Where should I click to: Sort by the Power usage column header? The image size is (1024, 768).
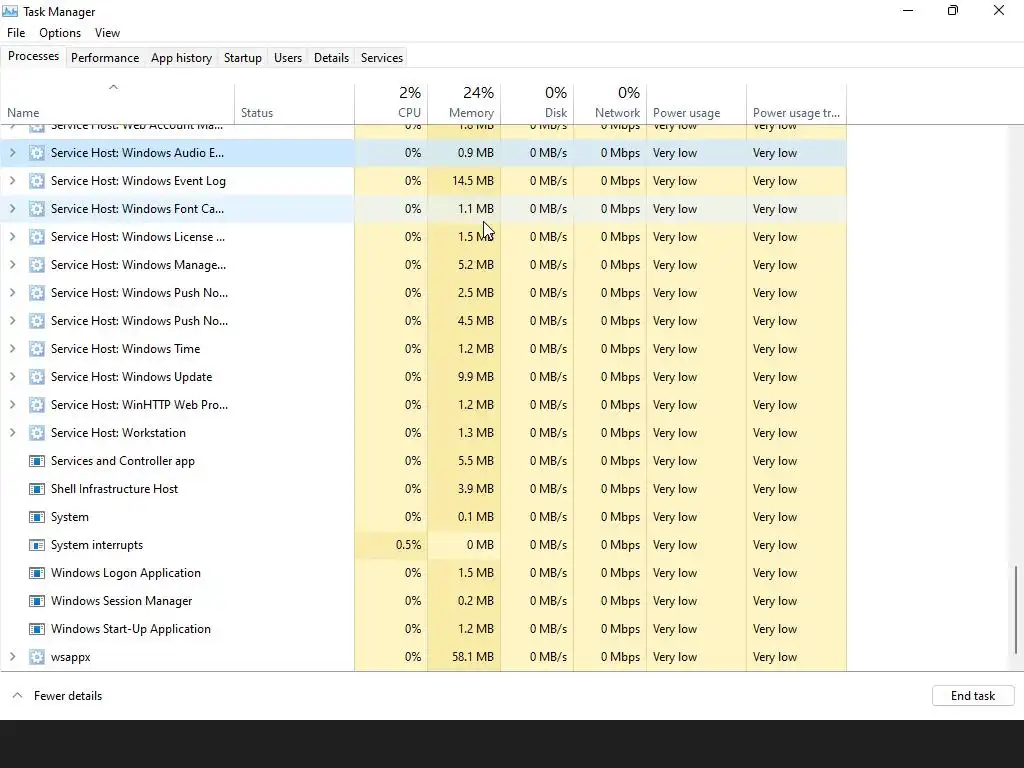pos(696,103)
